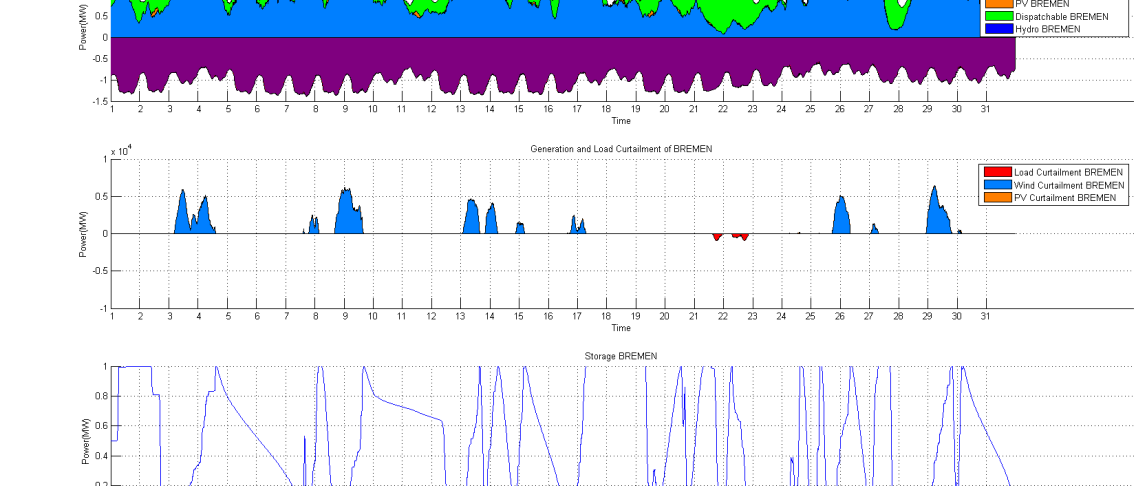Select the Dispatchable BREMEN legend label

1061,17
